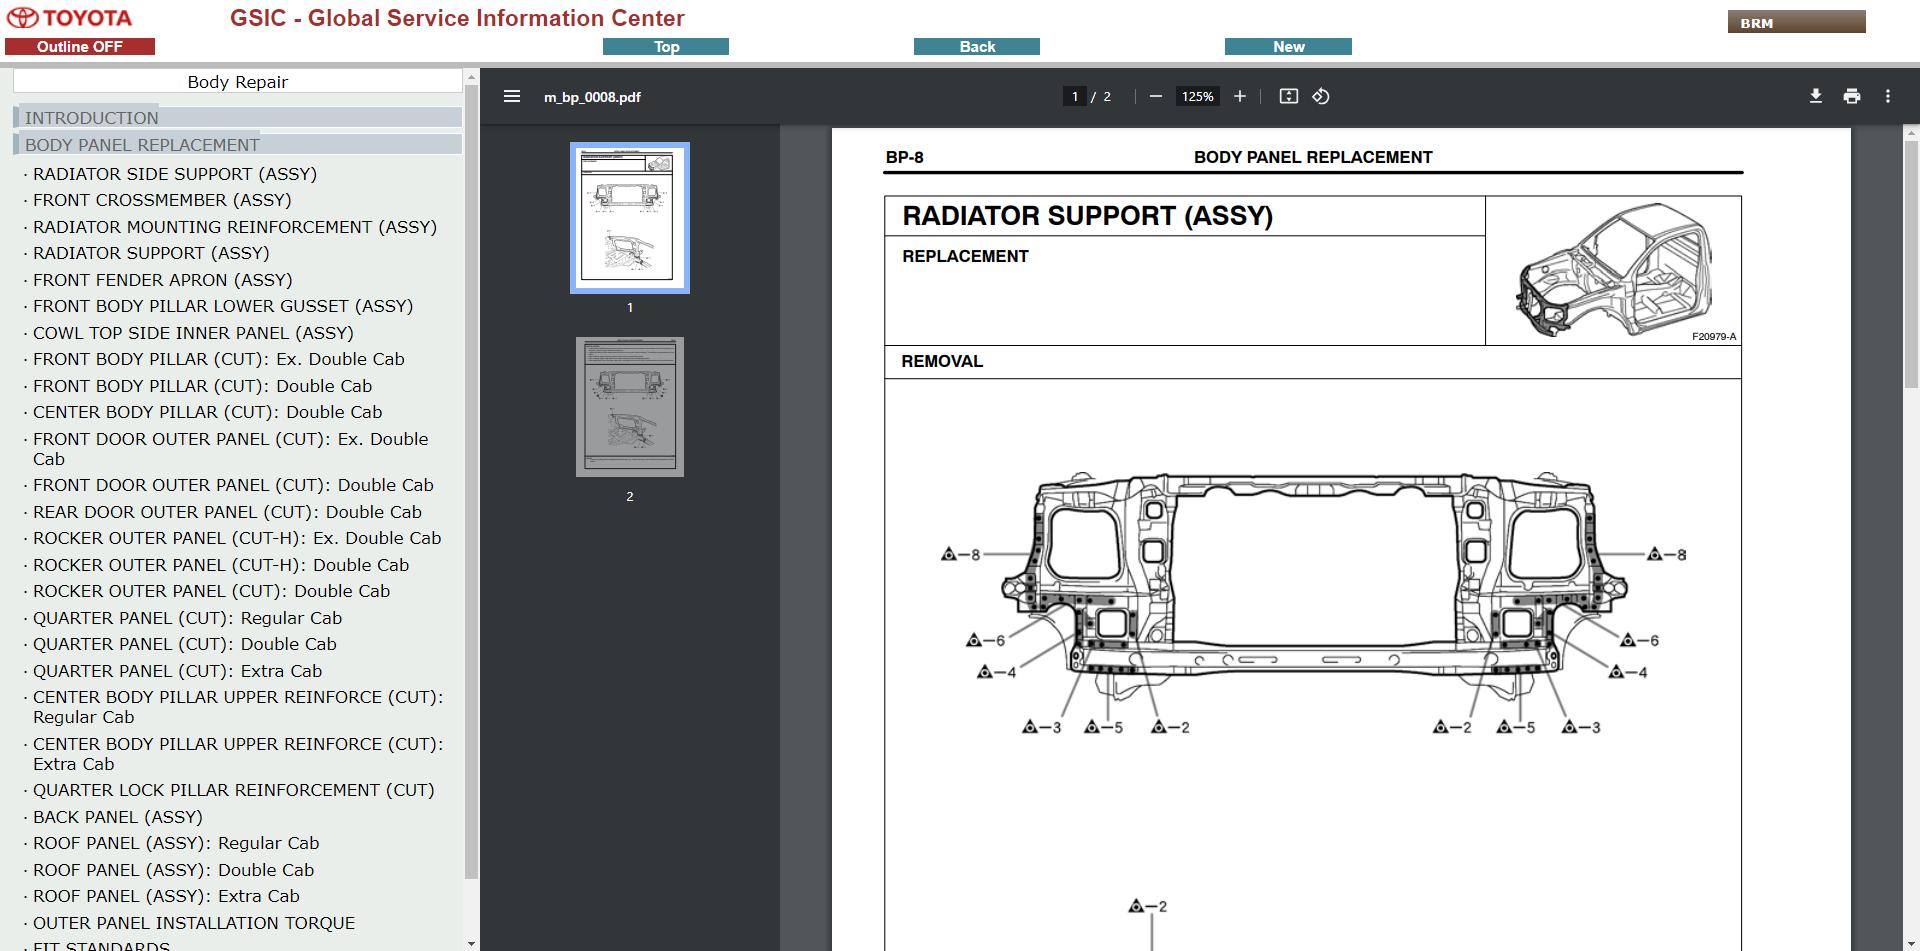Toggle the PDF sidebar menu icon
This screenshot has width=1920, height=951.
(512, 97)
